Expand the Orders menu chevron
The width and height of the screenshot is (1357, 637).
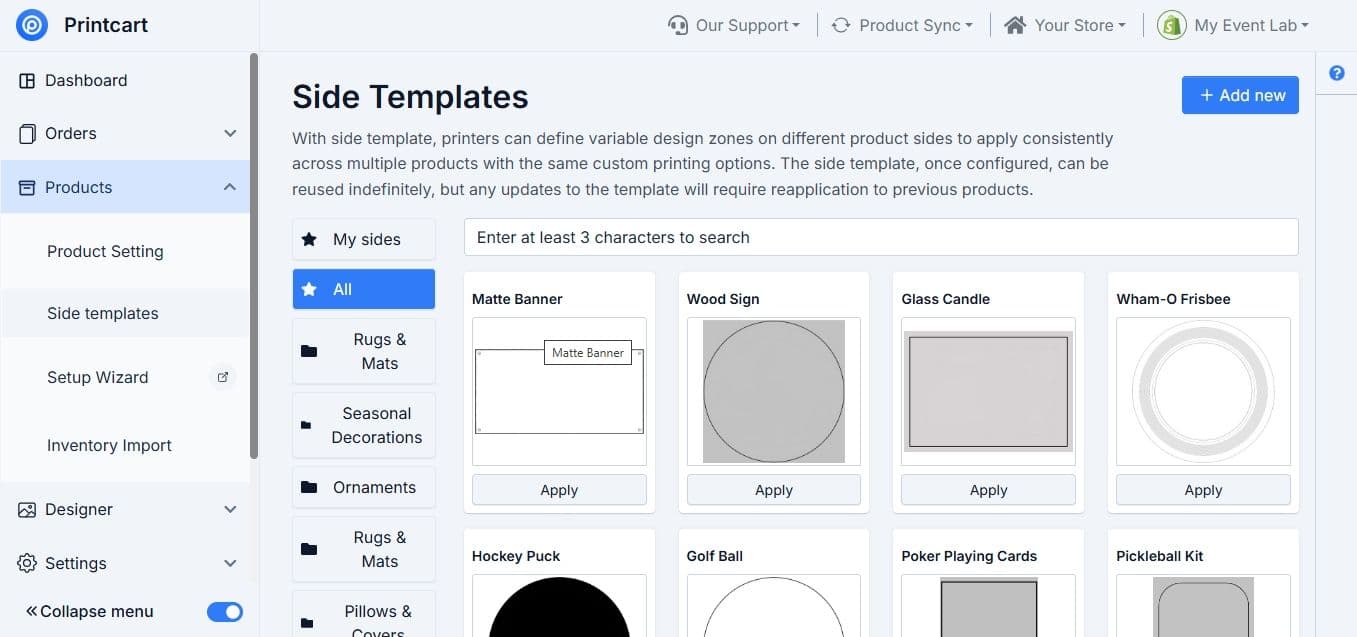[x=230, y=133]
